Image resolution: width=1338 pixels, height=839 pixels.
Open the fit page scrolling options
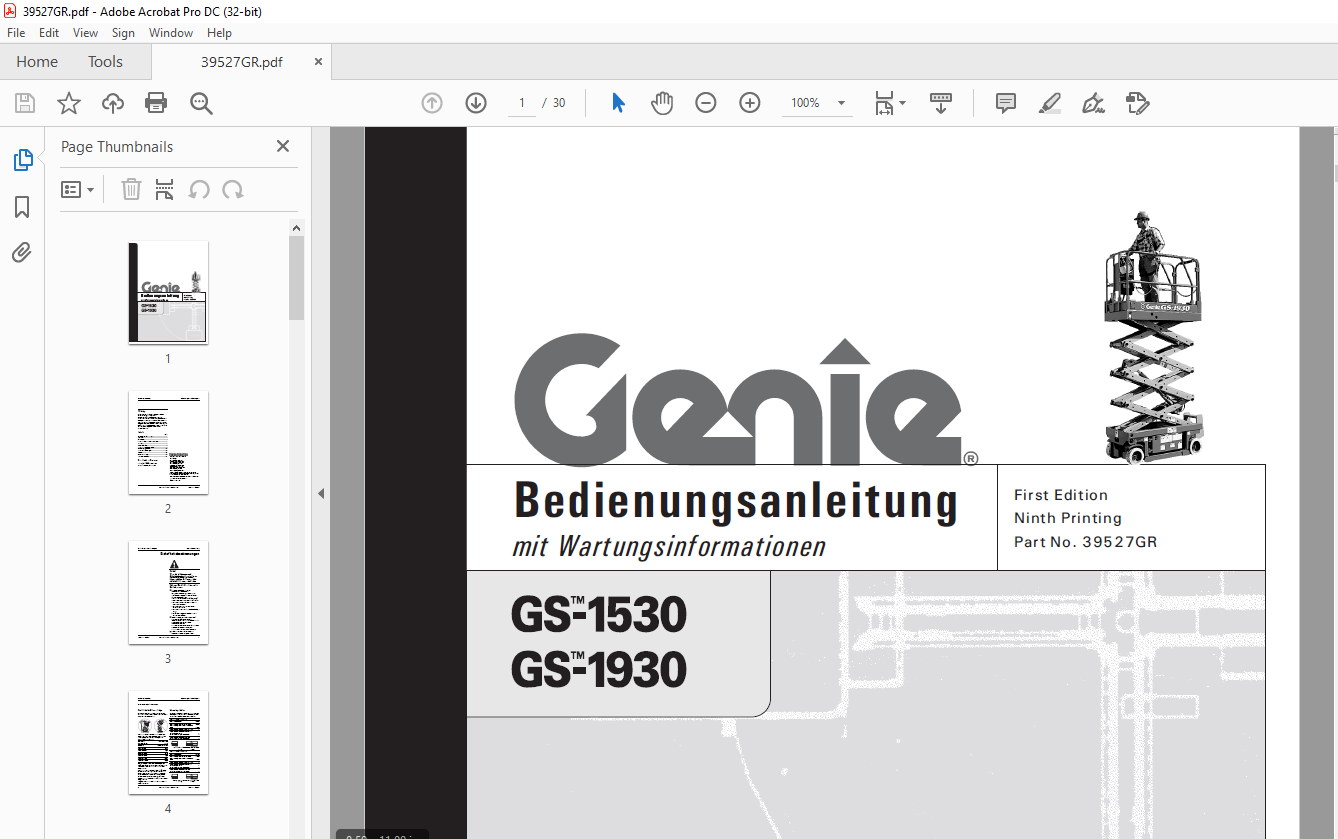[x=889, y=103]
